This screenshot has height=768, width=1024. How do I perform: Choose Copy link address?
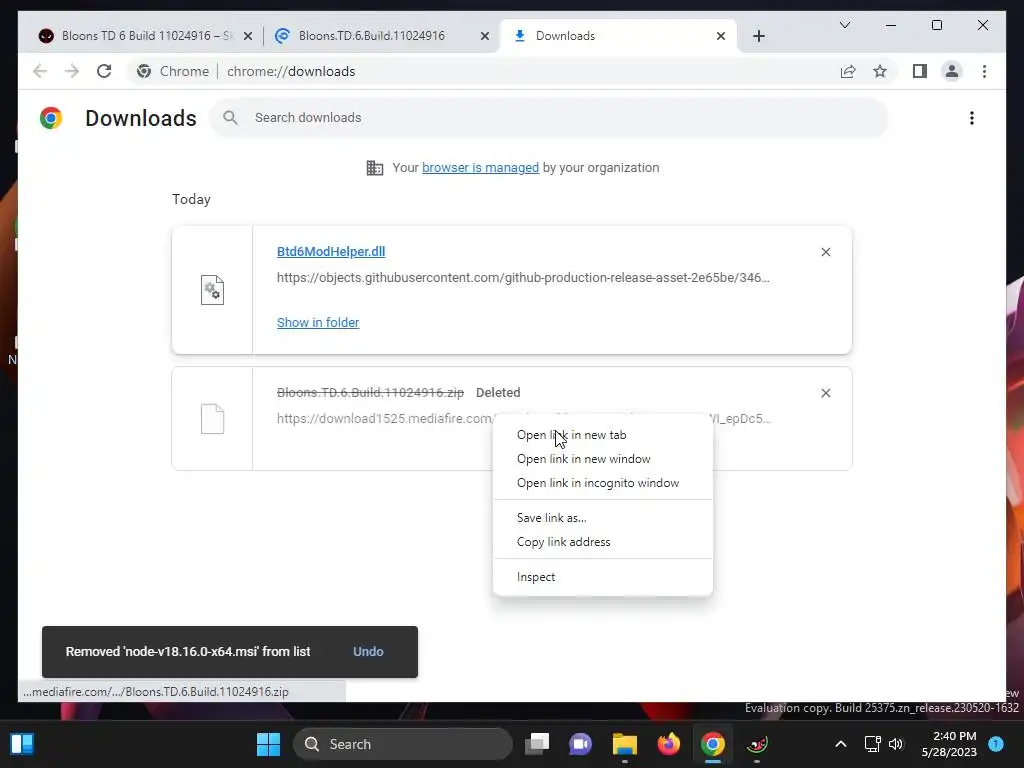602,542
